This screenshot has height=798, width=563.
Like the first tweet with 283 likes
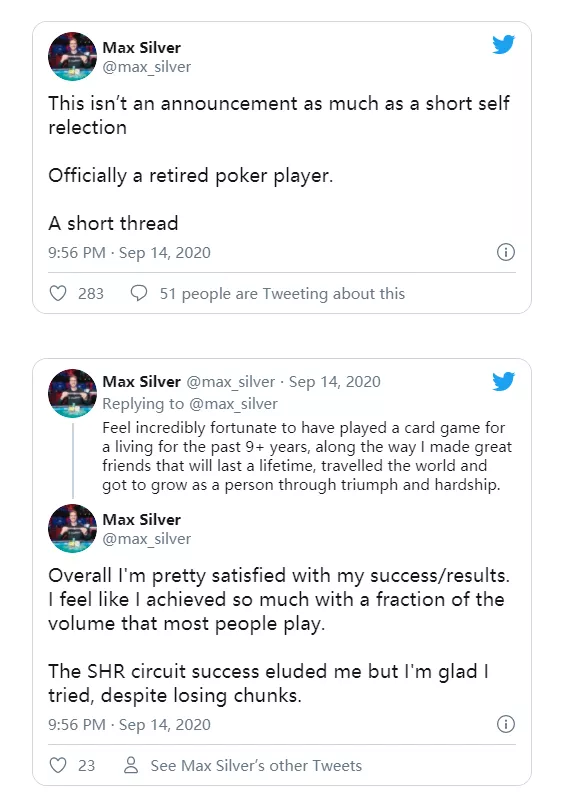click(58, 293)
